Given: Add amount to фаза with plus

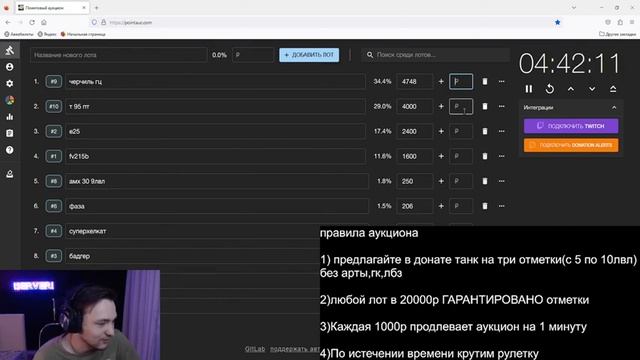Looking at the screenshot, I should 441,206.
